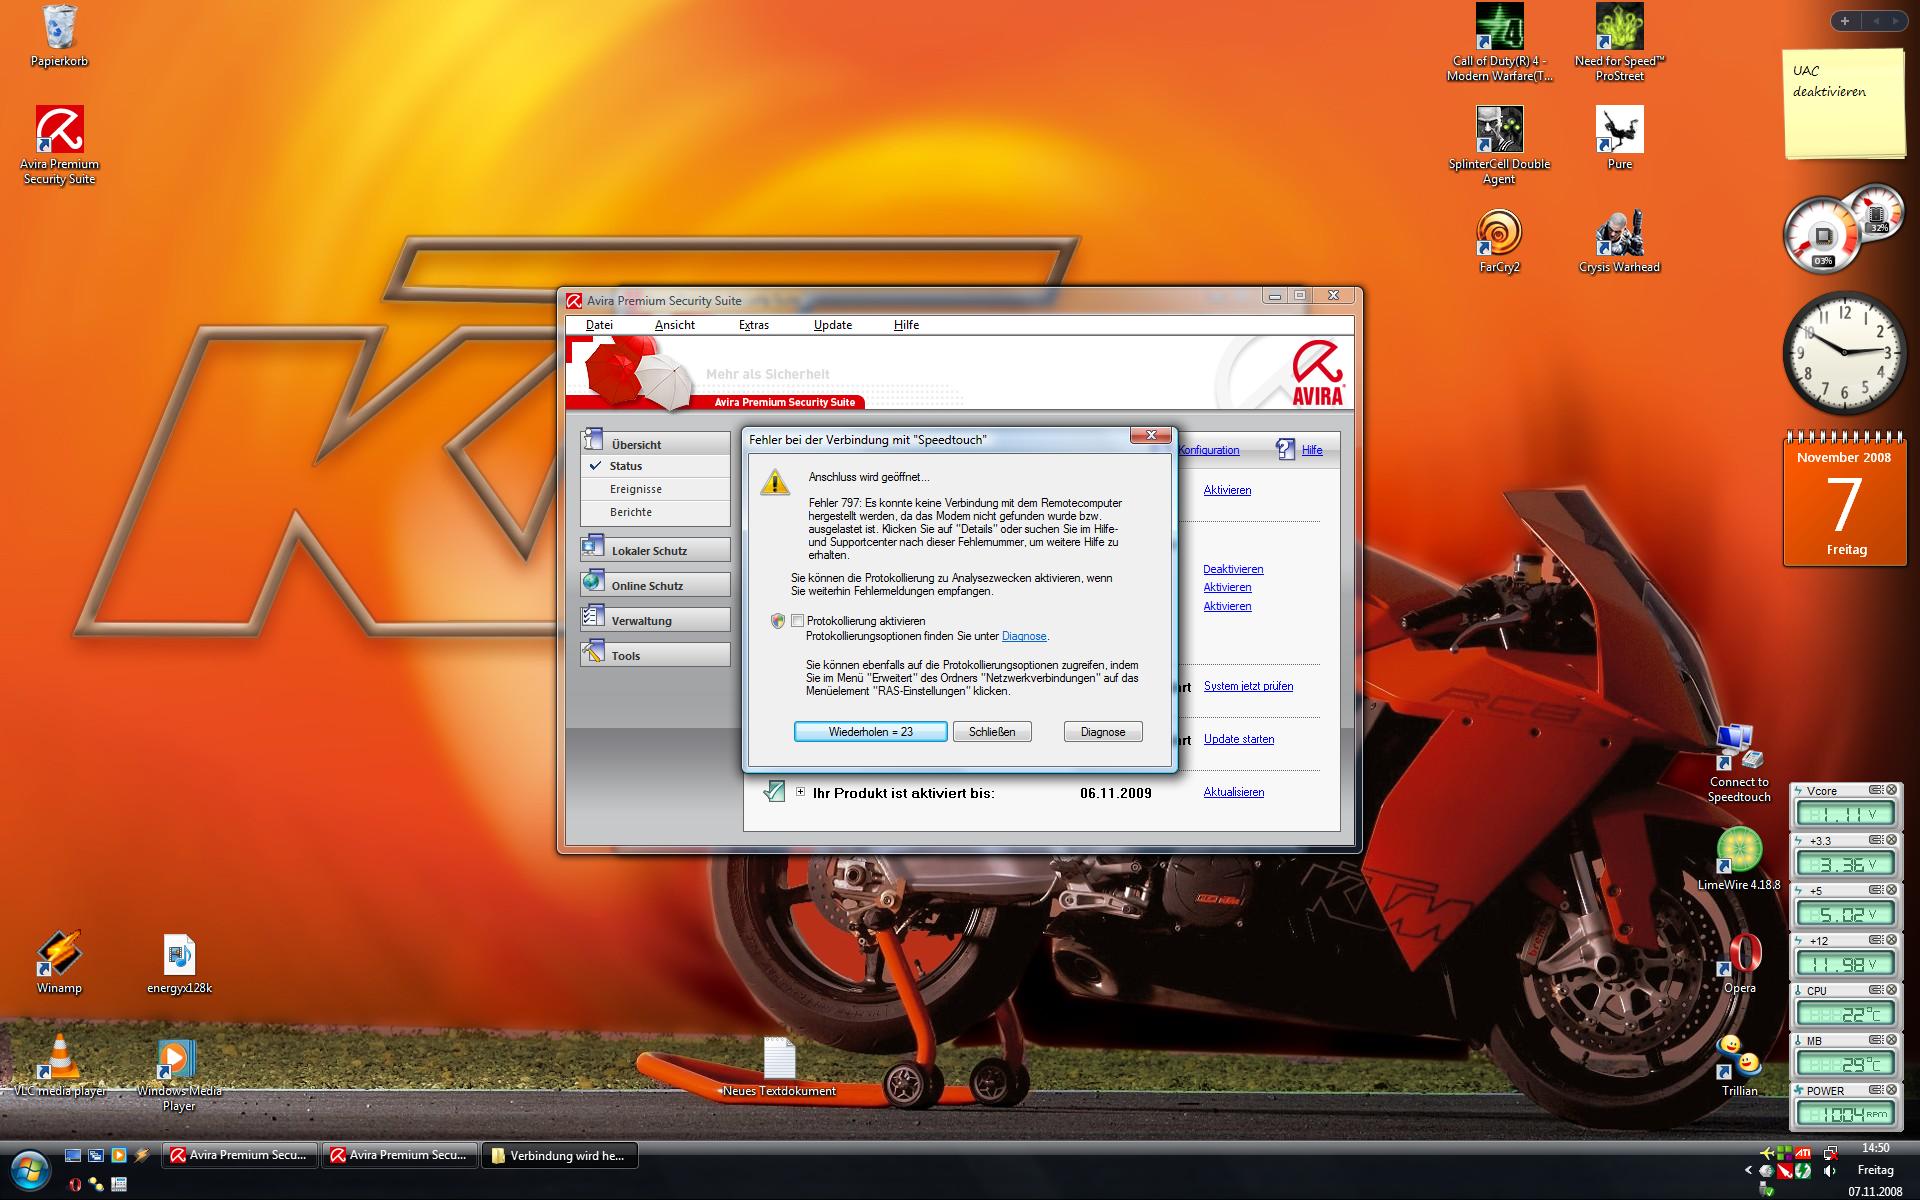Open the Lokaler Schutz section icon
The image size is (1920, 1200).
pos(594,547)
